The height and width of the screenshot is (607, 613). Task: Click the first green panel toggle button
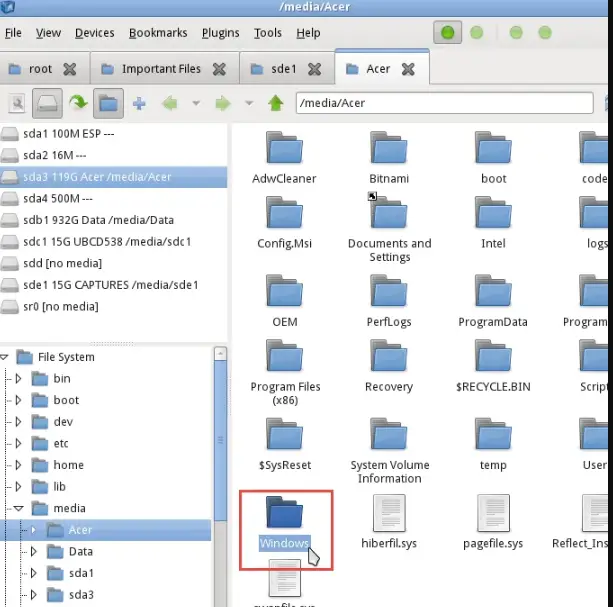click(x=448, y=33)
